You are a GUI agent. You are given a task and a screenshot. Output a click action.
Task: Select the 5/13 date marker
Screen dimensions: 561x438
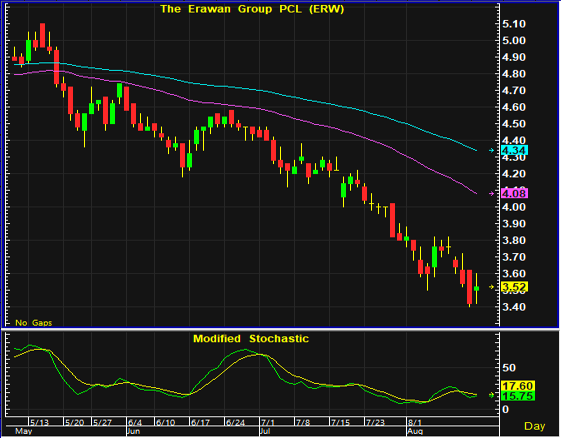click(39, 422)
